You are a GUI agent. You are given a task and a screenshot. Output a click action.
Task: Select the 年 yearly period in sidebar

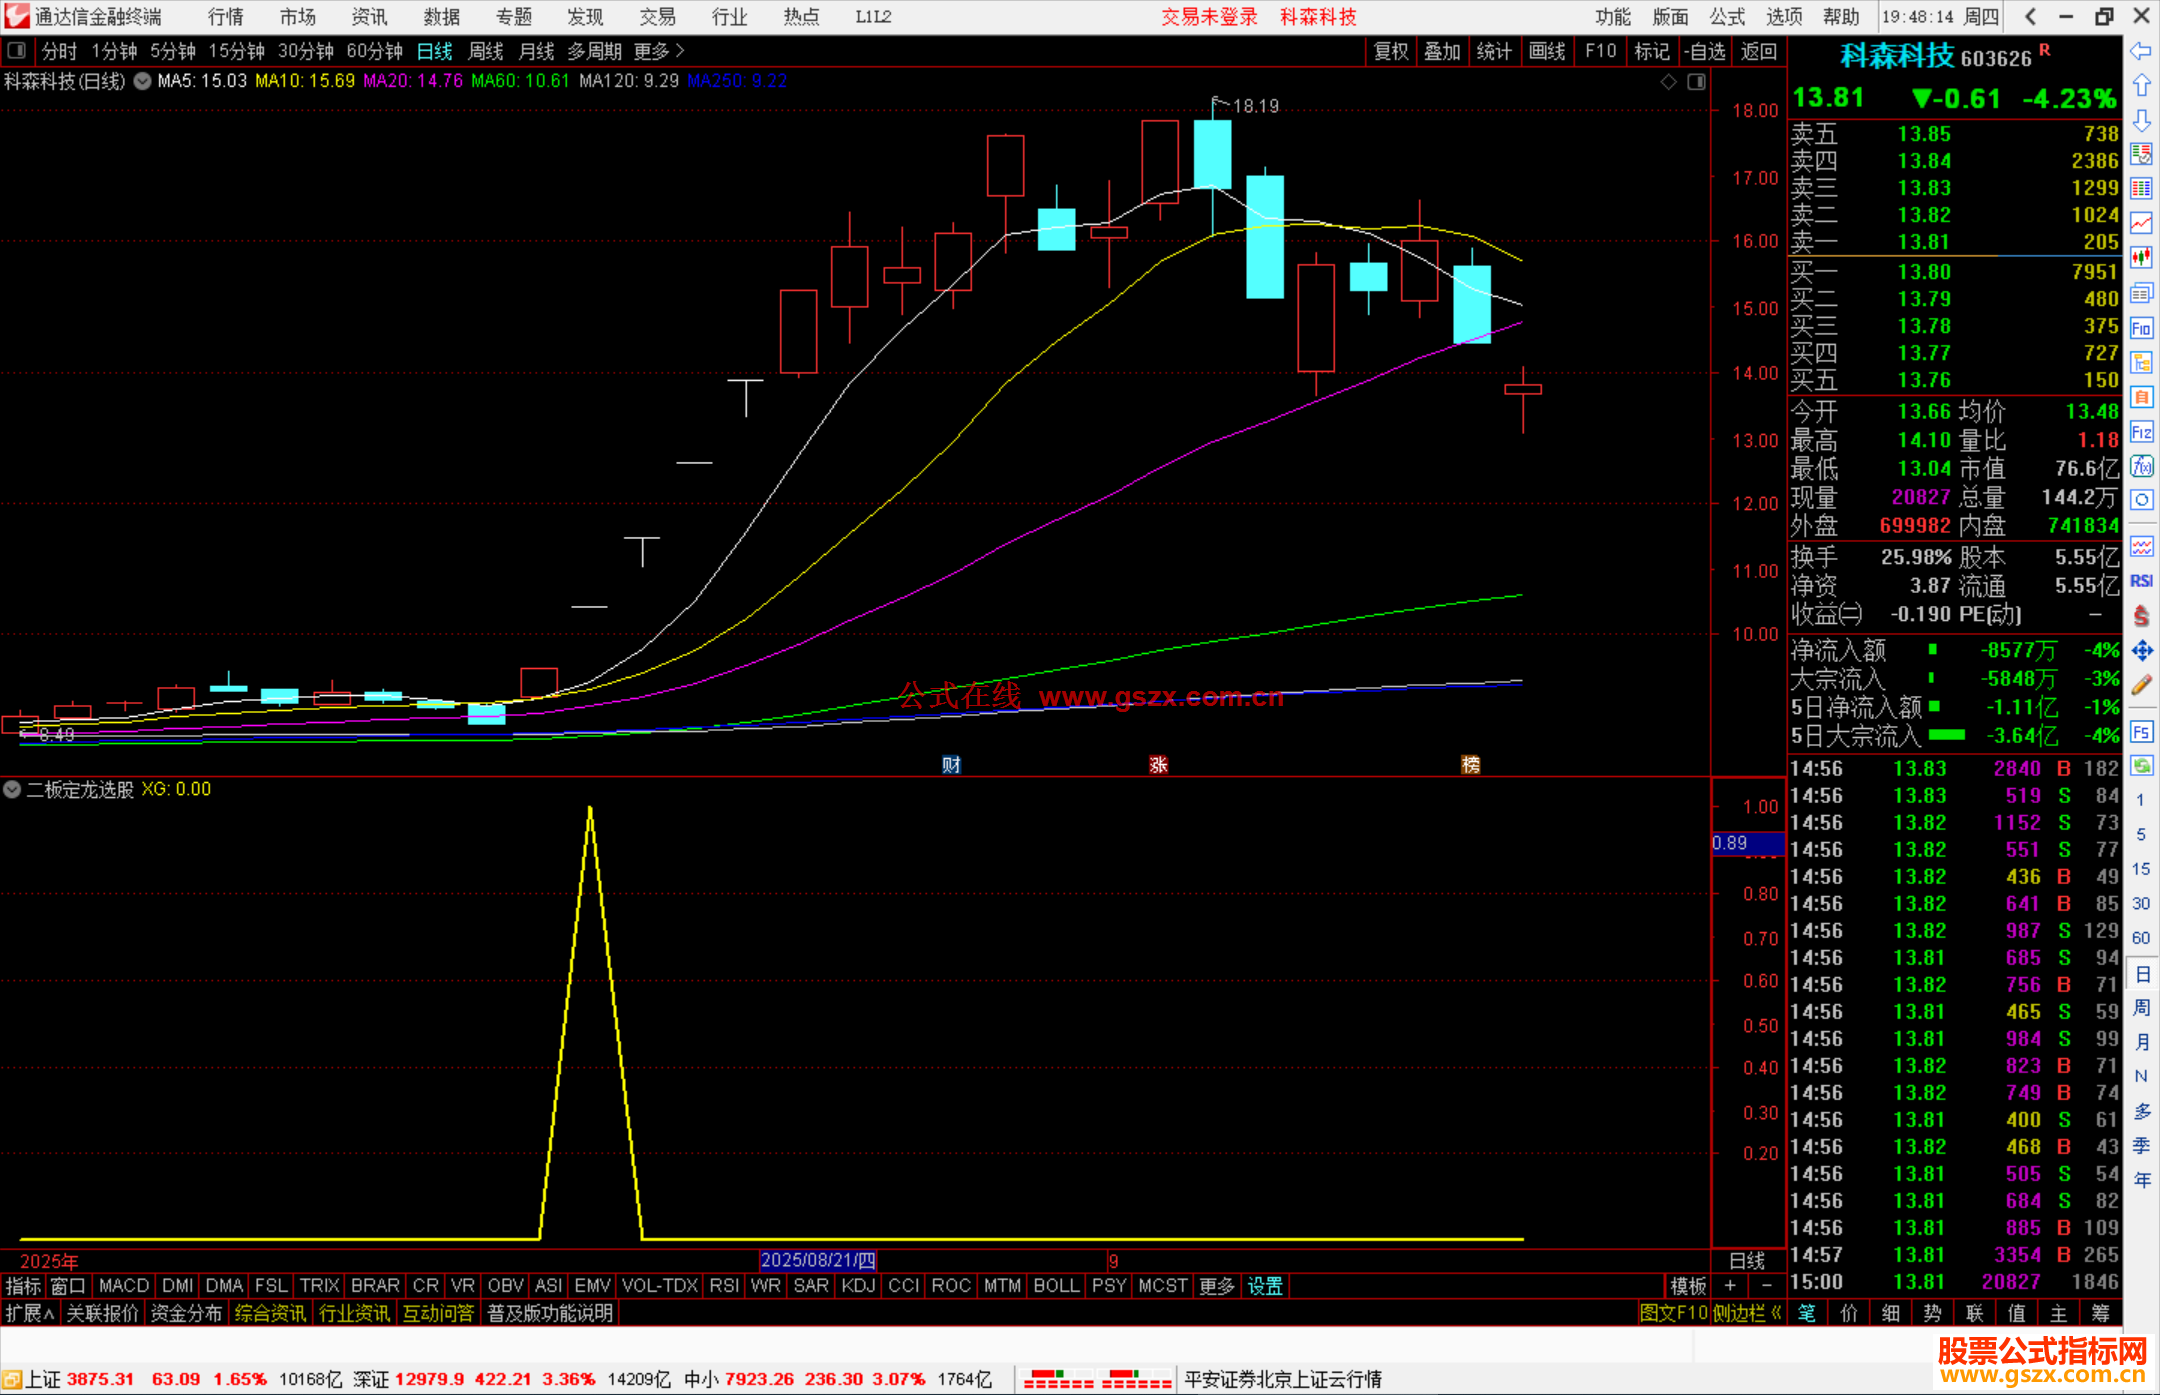[x=2141, y=1180]
